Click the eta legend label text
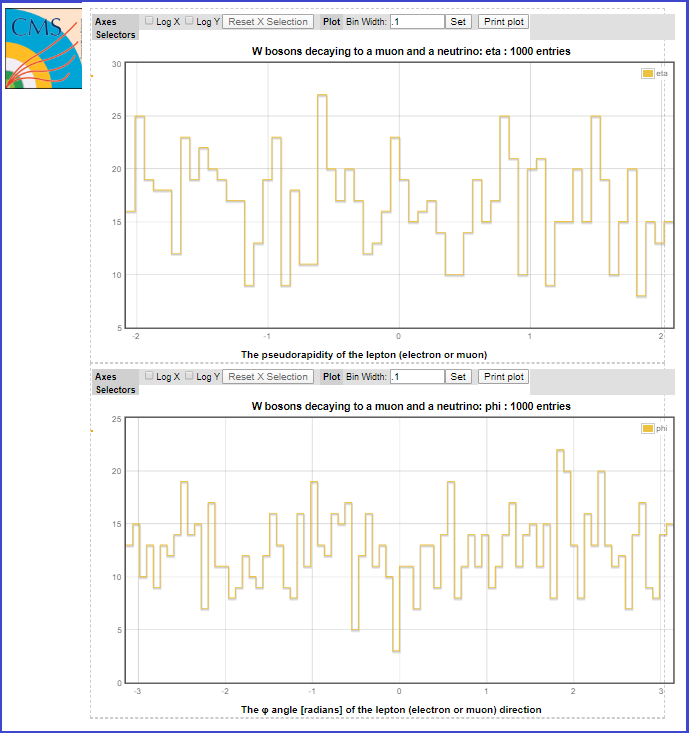 661,73
